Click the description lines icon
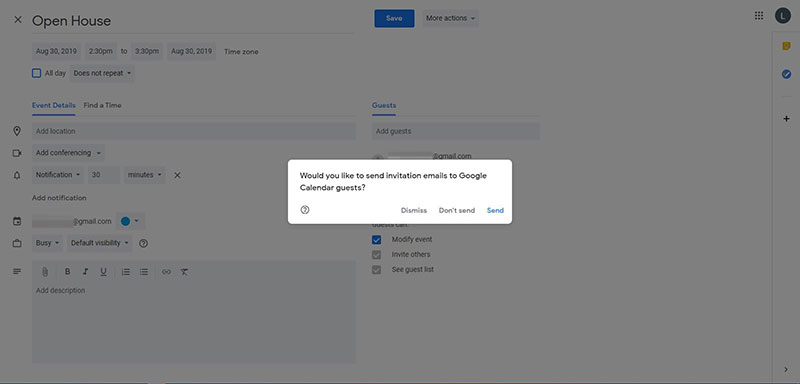This screenshot has height=384, width=800. tap(17, 272)
